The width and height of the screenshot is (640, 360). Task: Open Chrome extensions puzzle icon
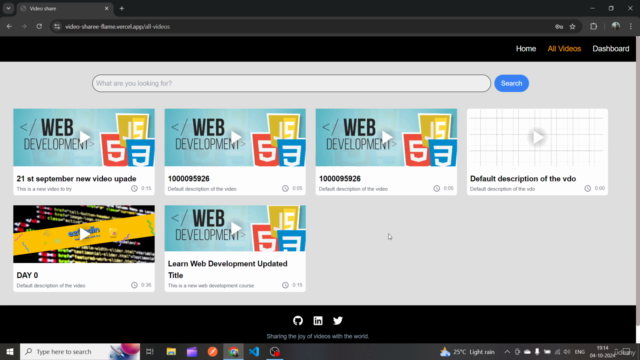click(593, 27)
